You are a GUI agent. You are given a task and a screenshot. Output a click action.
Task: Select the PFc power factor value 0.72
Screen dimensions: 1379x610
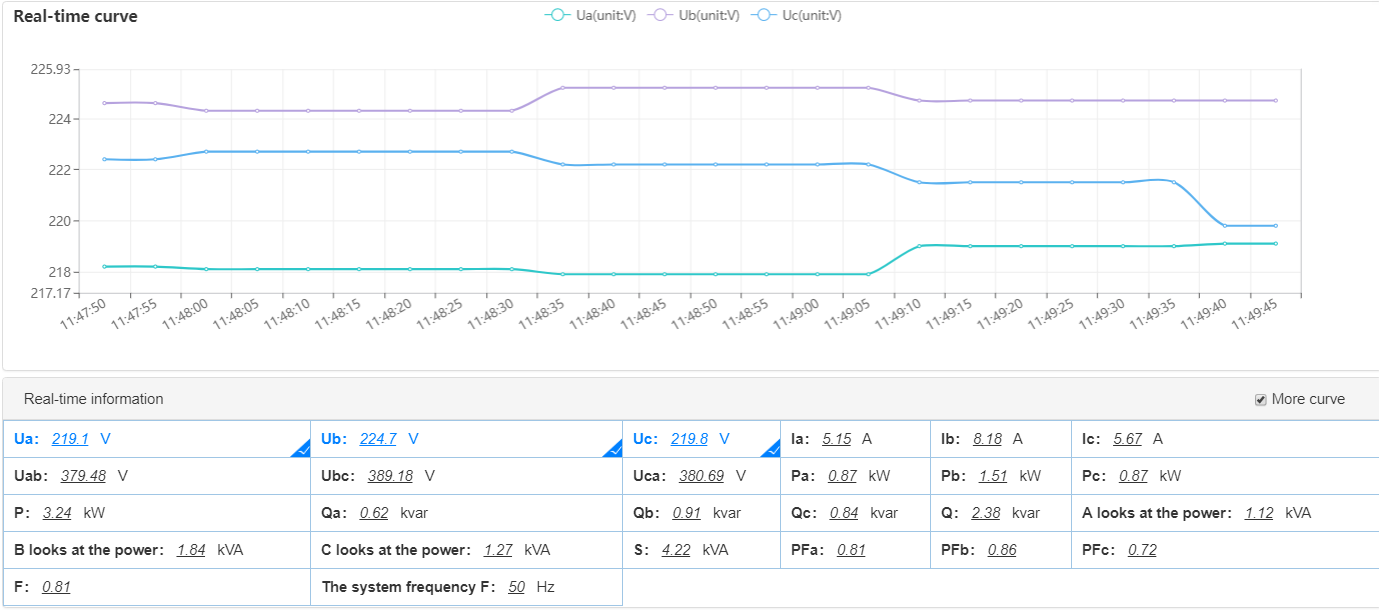pos(1142,550)
